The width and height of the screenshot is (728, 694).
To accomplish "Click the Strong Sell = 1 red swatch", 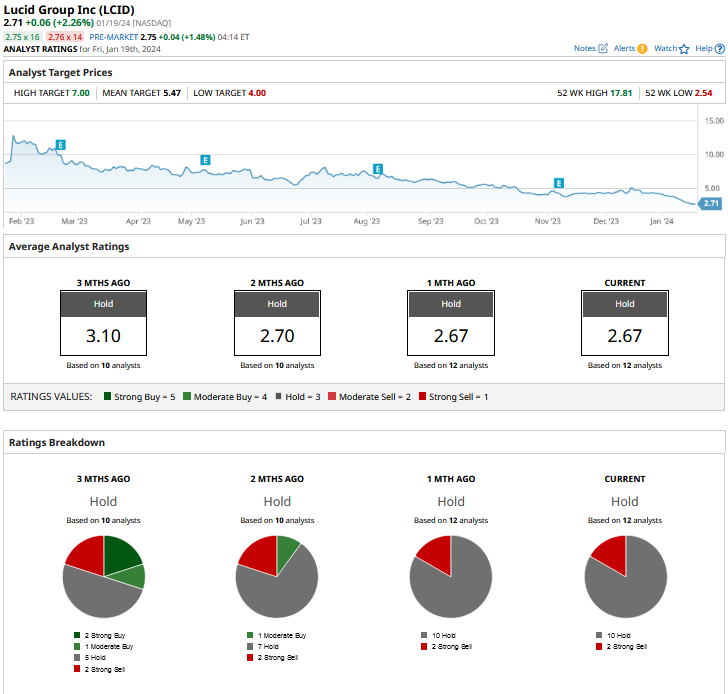I will tap(422, 397).
